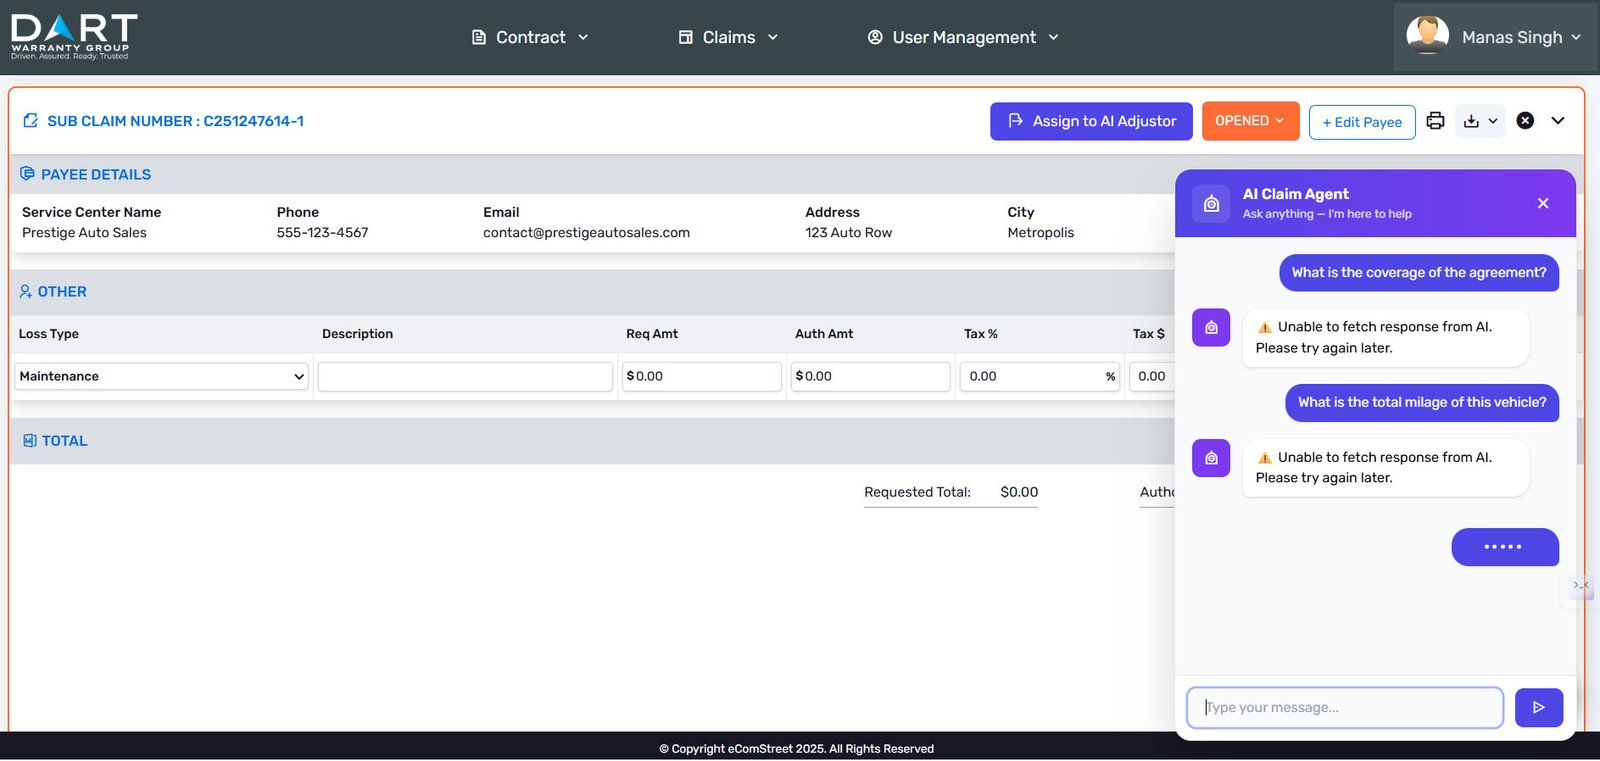Expand the OPENED status dropdown
1600x761 pixels.
(x=1250, y=121)
